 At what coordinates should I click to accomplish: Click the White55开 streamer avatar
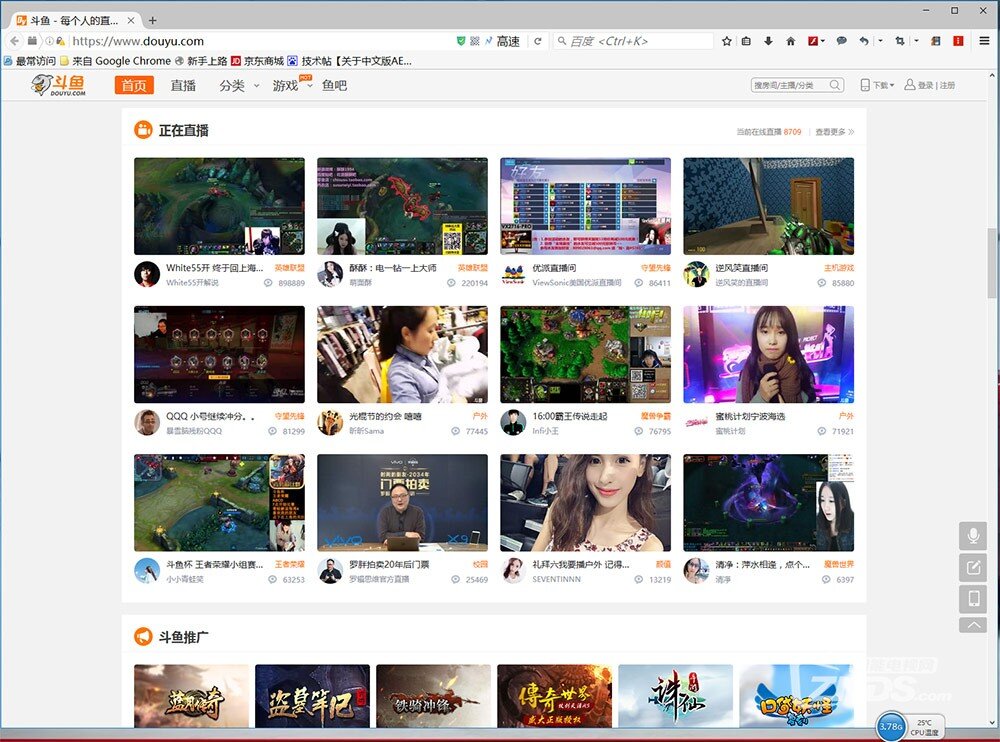[147, 274]
